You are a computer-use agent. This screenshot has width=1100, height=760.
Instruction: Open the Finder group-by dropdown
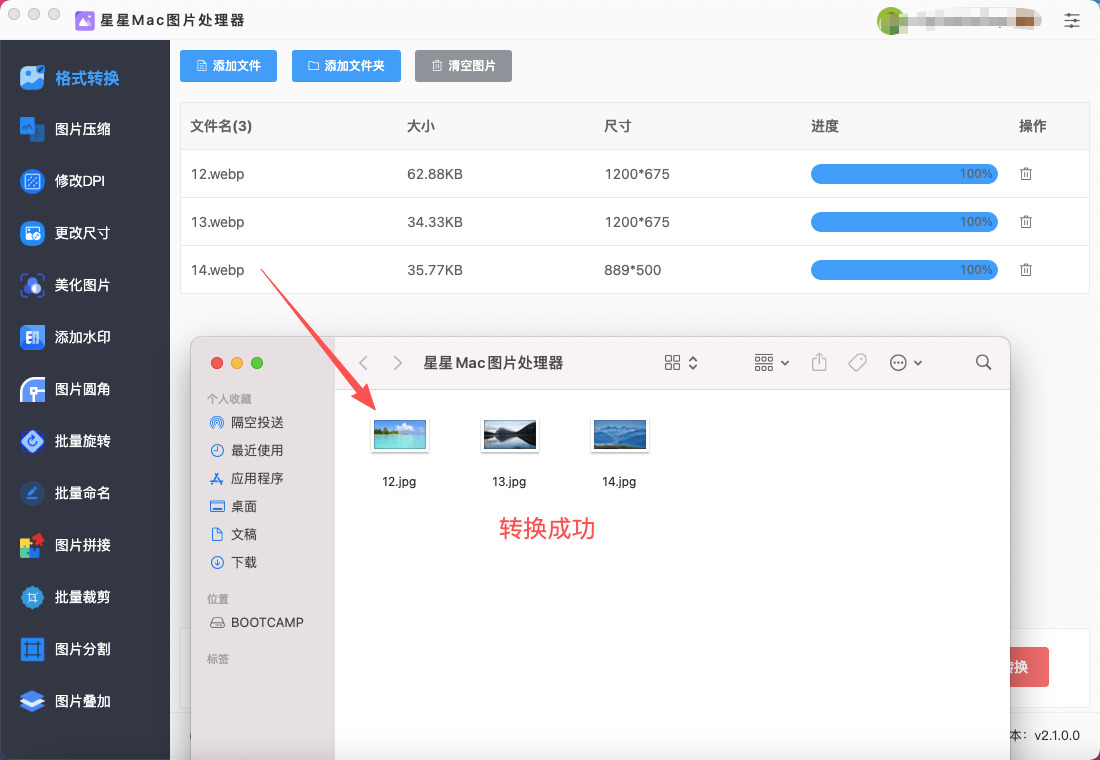(x=771, y=363)
